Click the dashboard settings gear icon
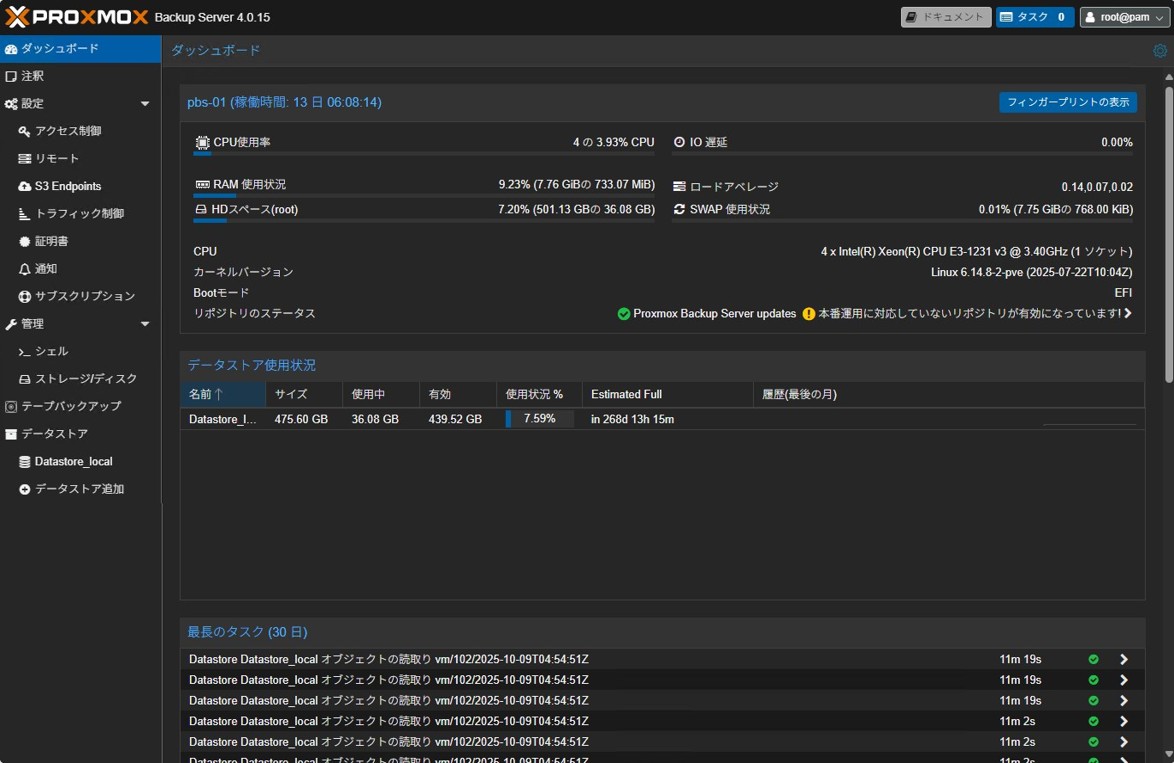Screen dimensions: 1174x763 [x=1160, y=51]
